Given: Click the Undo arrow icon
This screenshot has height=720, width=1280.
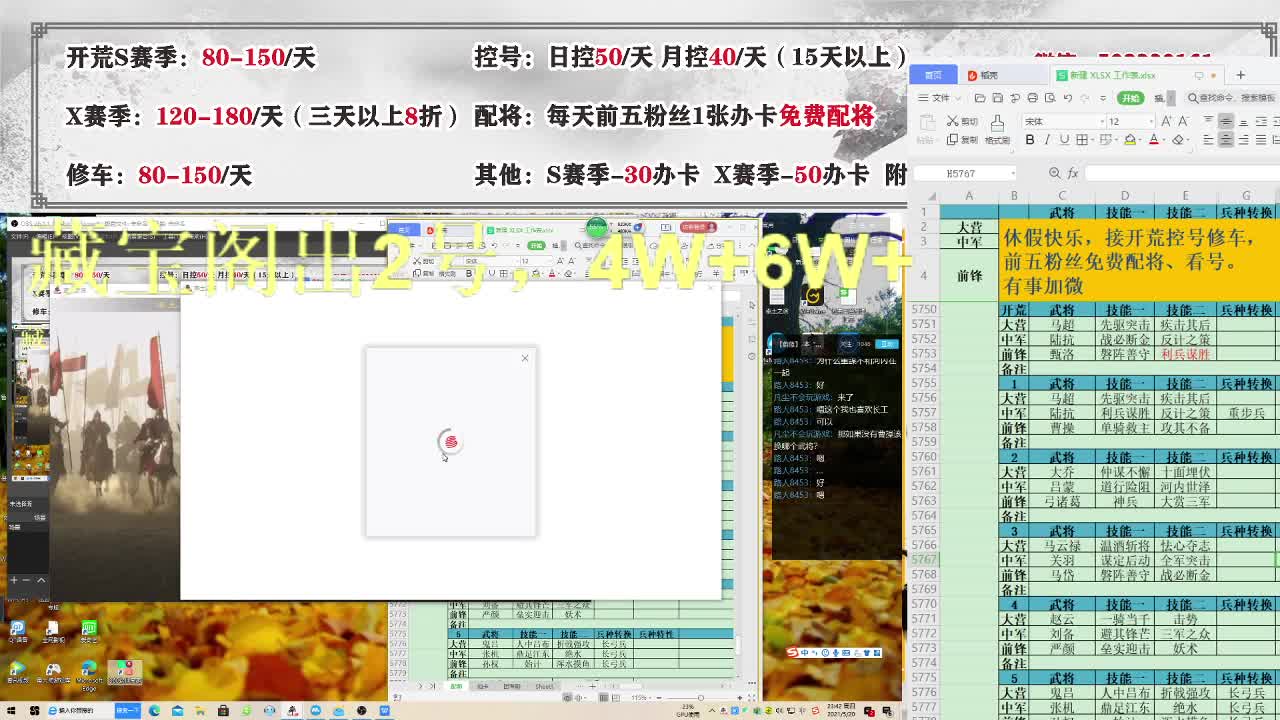Looking at the screenshot, I should click(x=1067, y=97).
